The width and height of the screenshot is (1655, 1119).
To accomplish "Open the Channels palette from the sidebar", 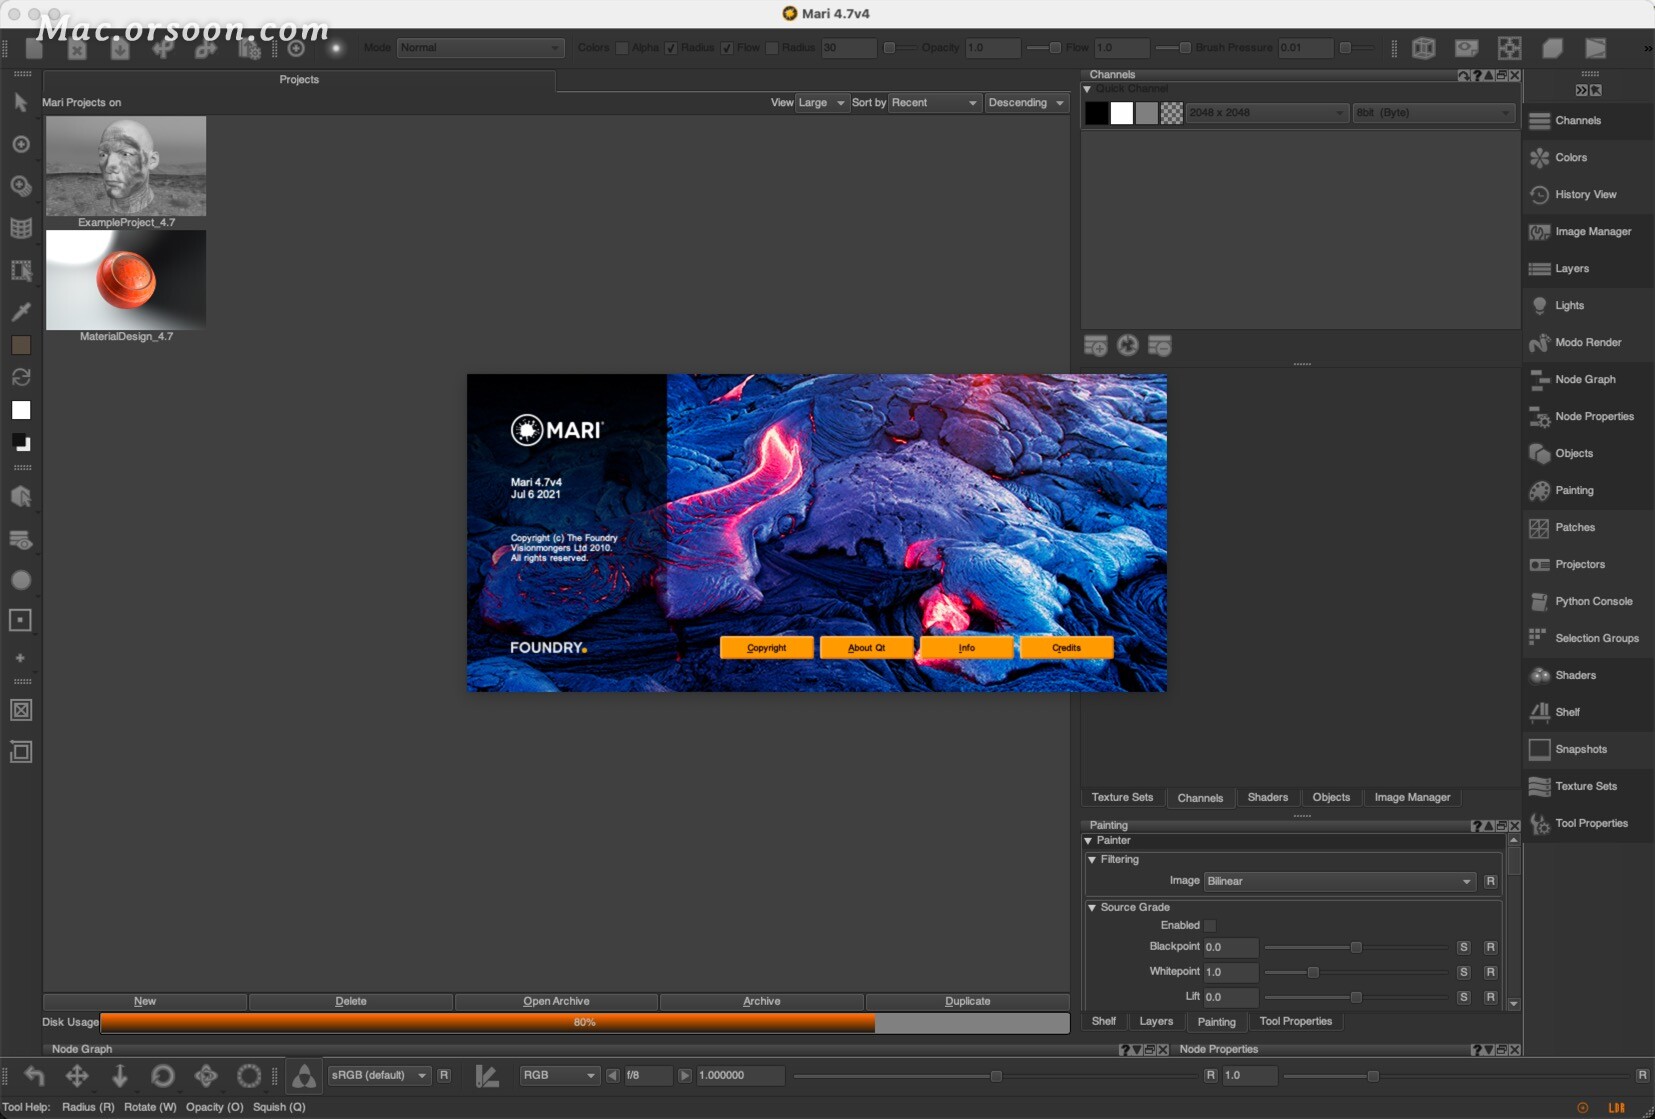I will pyautogui.click(x=1588, y=120).
